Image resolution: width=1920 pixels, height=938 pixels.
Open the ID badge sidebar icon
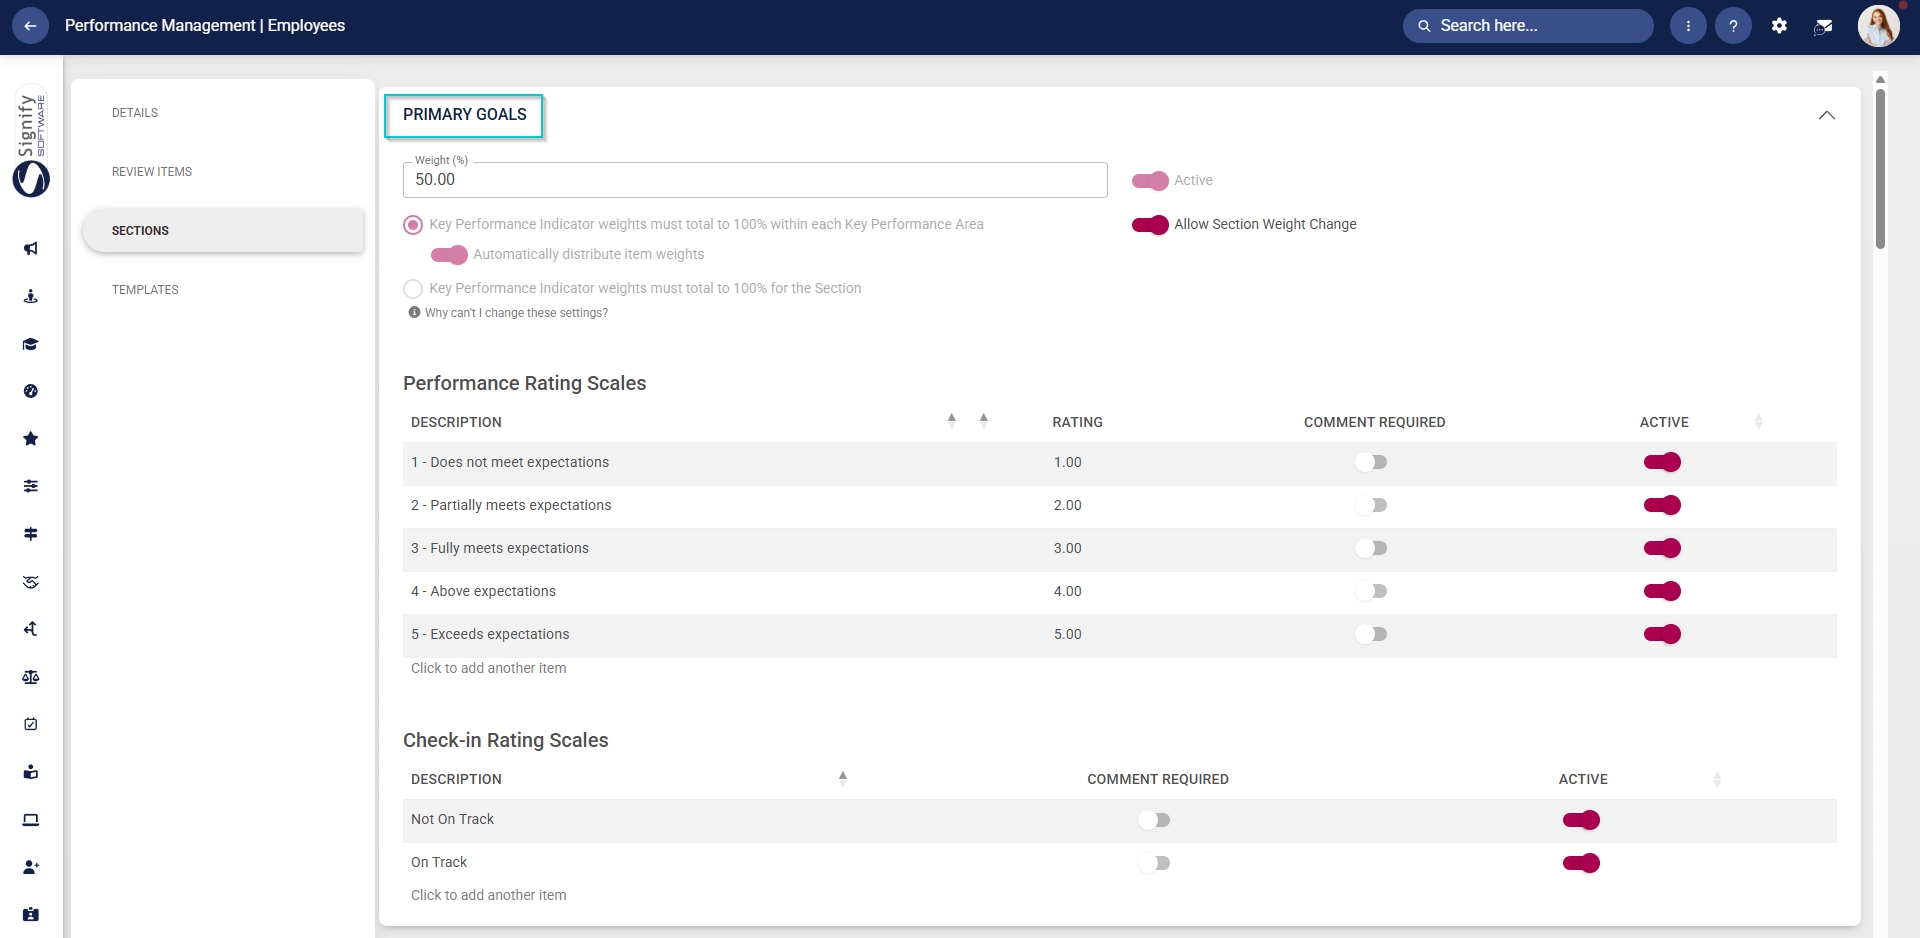31,914
